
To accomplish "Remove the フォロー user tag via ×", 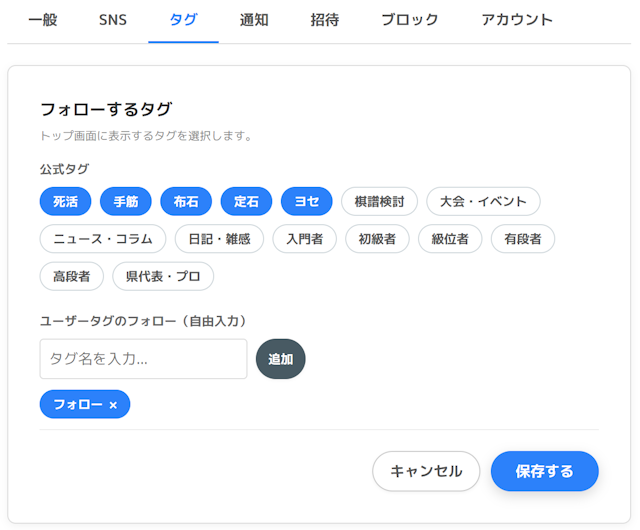I will pos(113,405).
